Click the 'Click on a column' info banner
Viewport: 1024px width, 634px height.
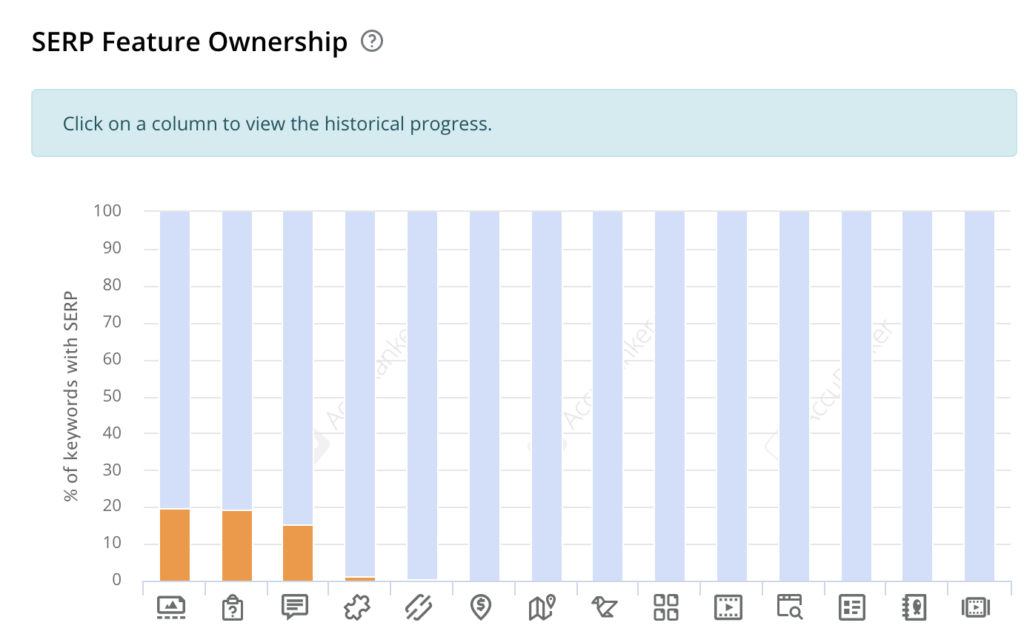(x=524, y=123)
